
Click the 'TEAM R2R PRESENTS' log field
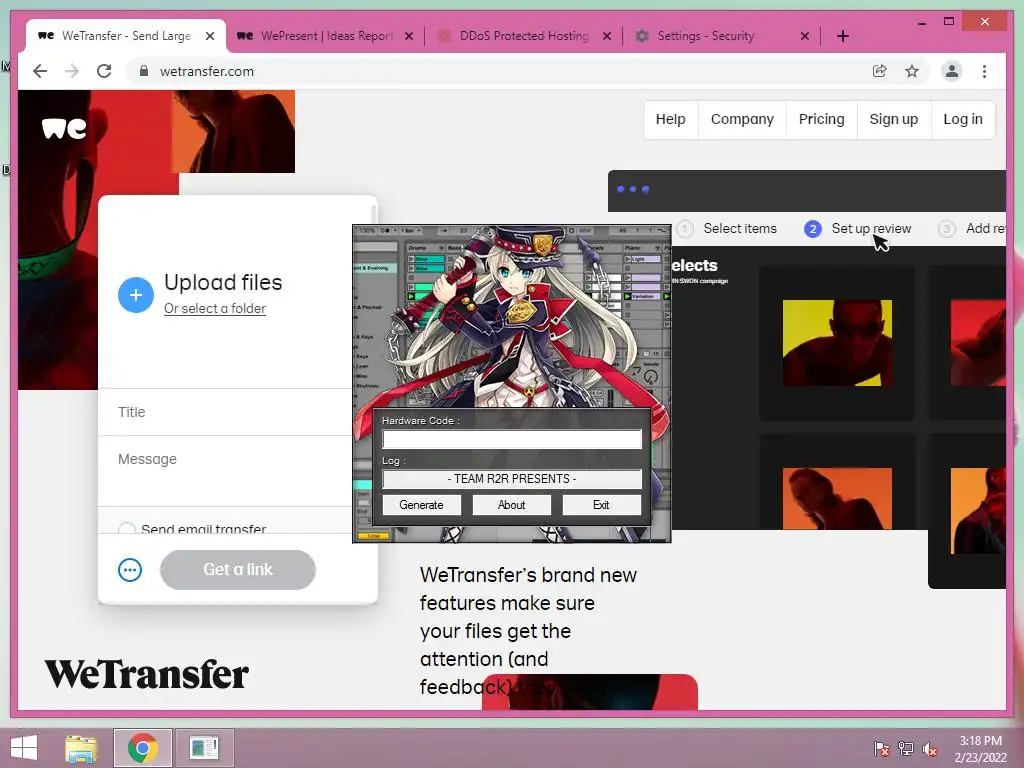(512, 479)
